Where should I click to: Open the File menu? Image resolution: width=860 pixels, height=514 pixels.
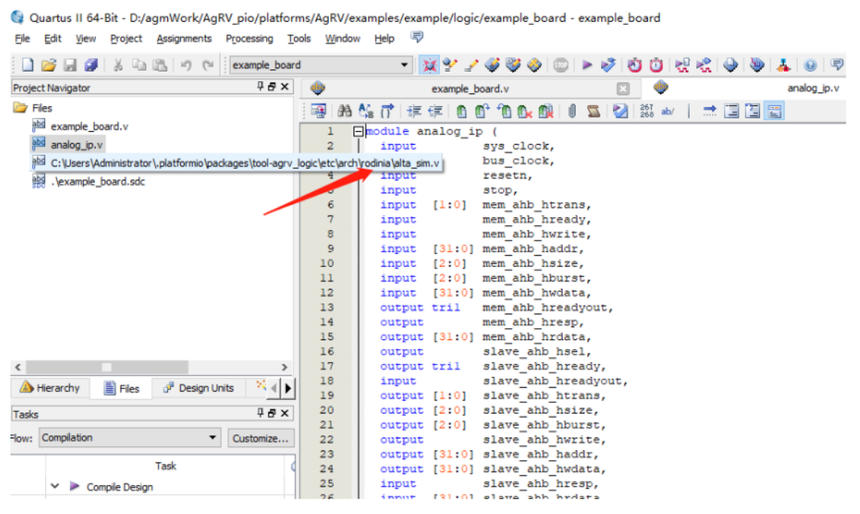click(22, 38)
